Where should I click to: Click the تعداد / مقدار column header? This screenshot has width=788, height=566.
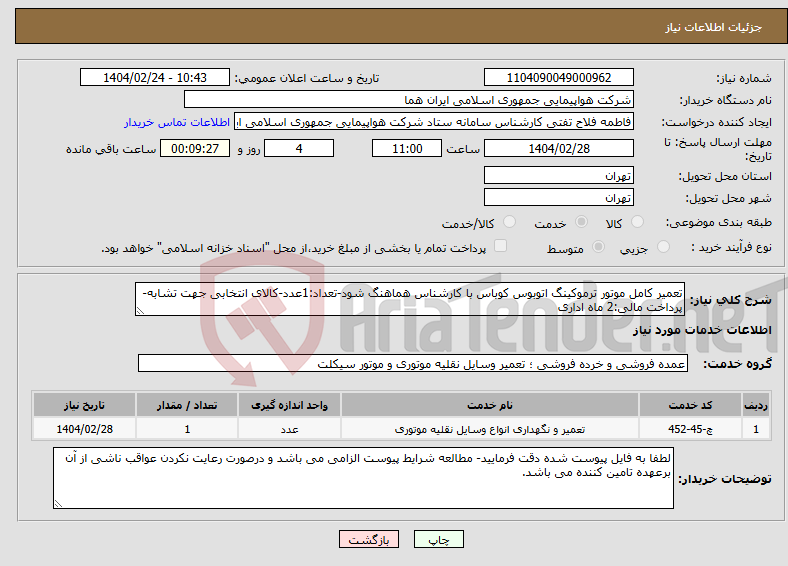coord(187,405)
